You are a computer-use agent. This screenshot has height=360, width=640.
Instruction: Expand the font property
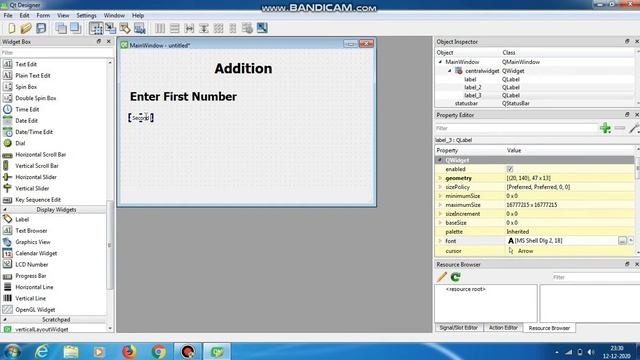pos(440,241)
